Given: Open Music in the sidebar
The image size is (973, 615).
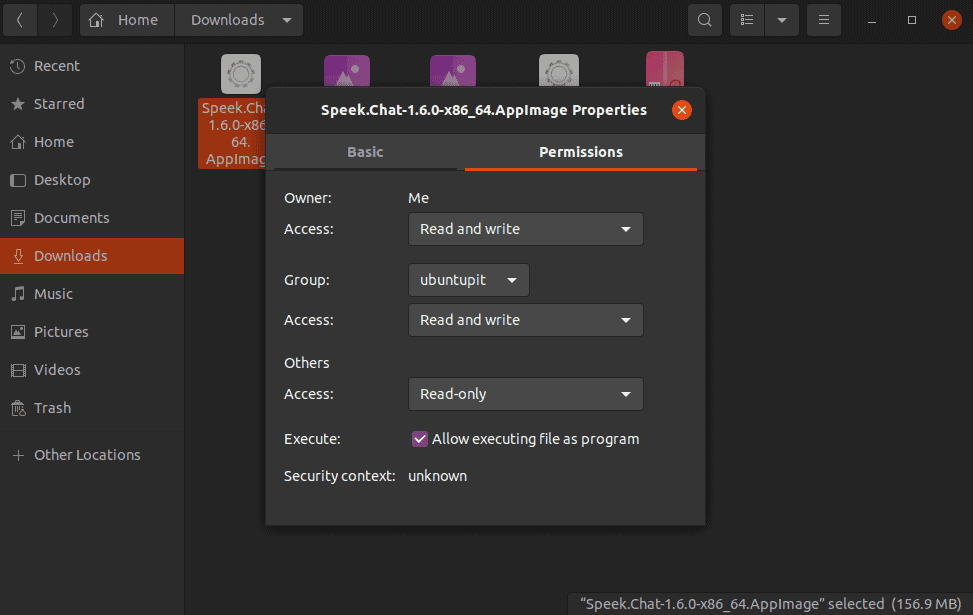Looking at the screenshot, I should pos(92,294).
